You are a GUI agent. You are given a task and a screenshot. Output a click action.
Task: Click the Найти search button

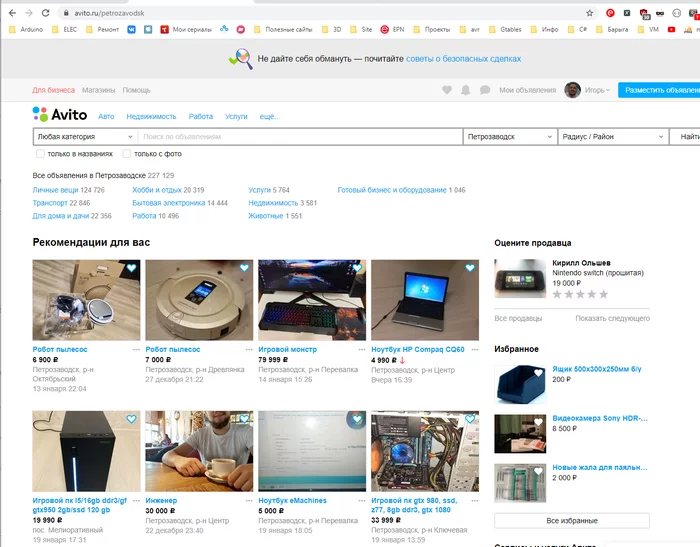click(685, 137)
